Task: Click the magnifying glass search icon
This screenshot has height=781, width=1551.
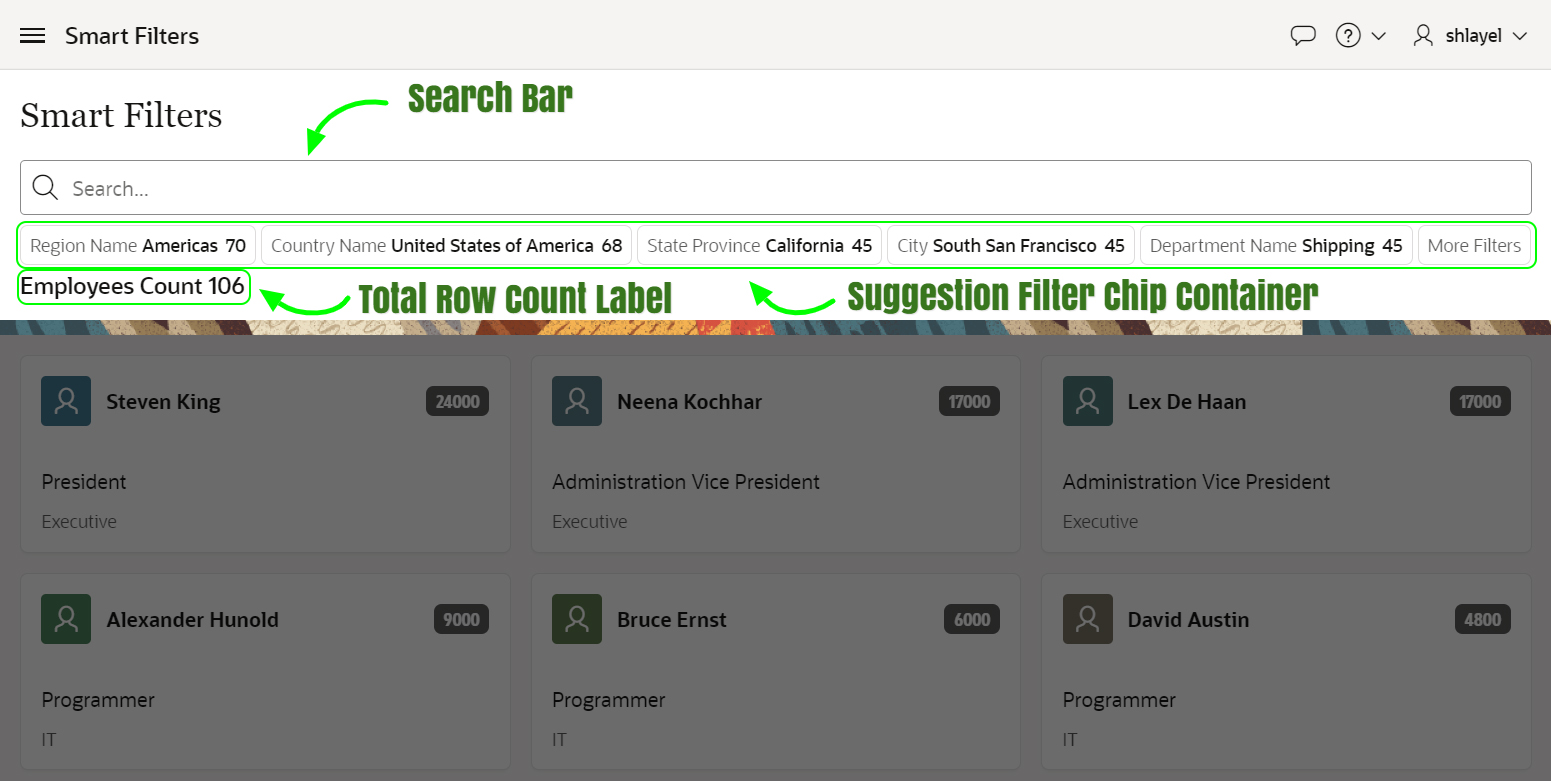Action: click(46, 188)
